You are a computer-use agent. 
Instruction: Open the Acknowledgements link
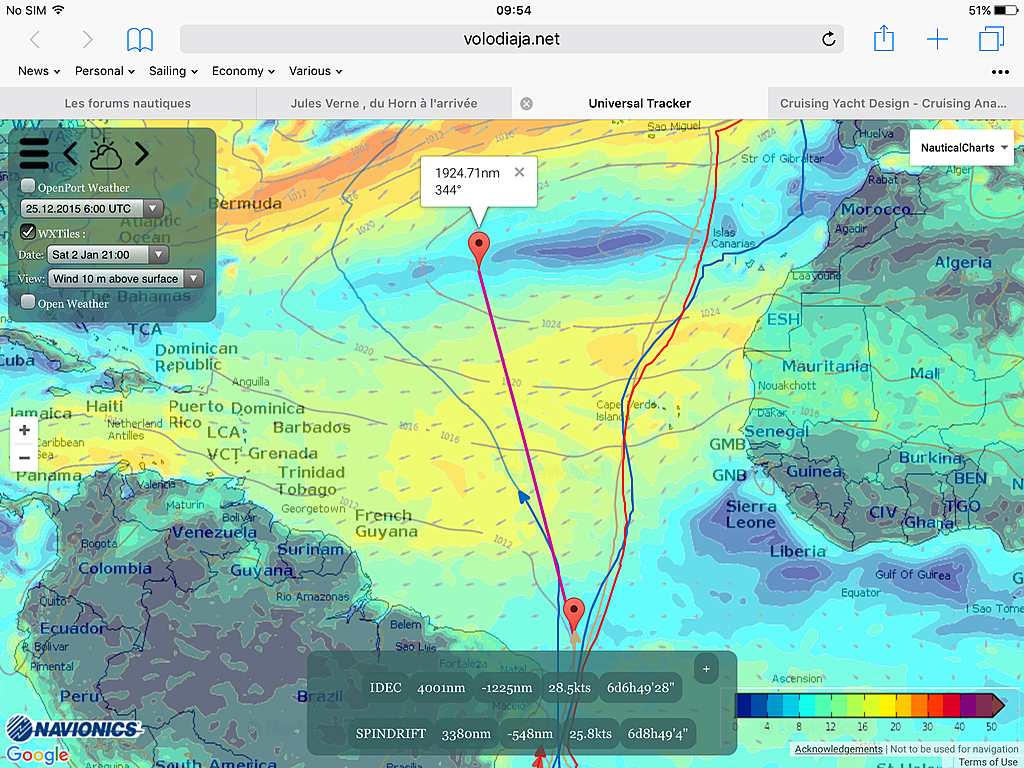click(839, 749)
